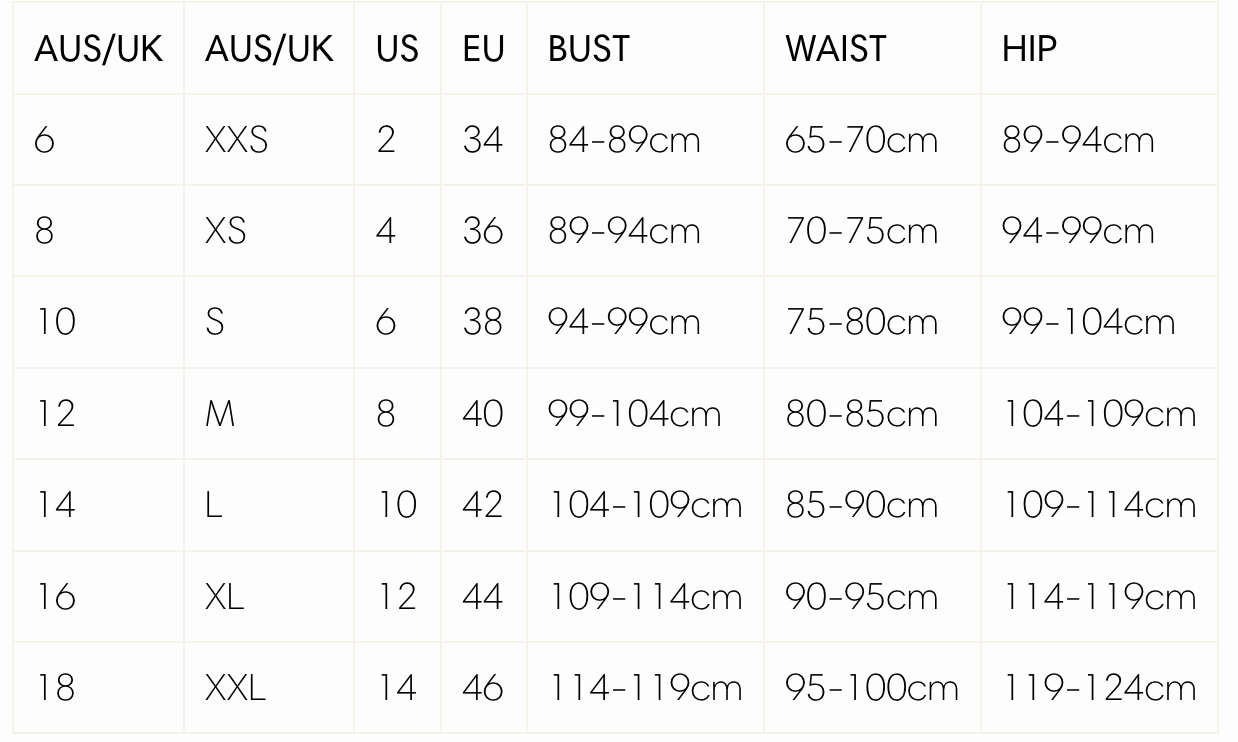Click the US column header
Image resolution: width=1238 pixels, height=742 pixels.
click(397, 49)
